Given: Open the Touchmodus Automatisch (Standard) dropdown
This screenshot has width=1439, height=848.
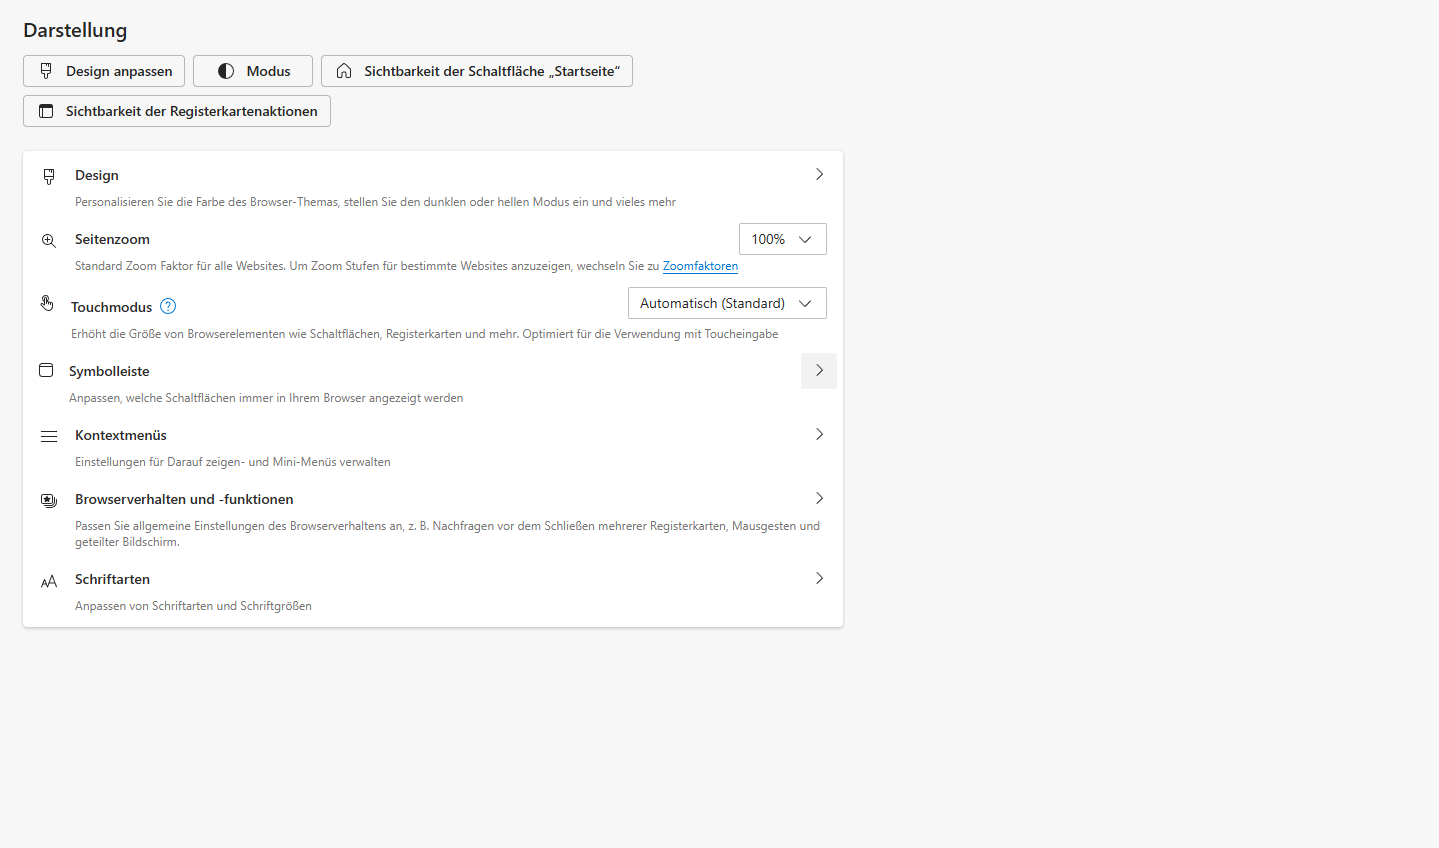Looking at the screenshot, I should point(727,303).
